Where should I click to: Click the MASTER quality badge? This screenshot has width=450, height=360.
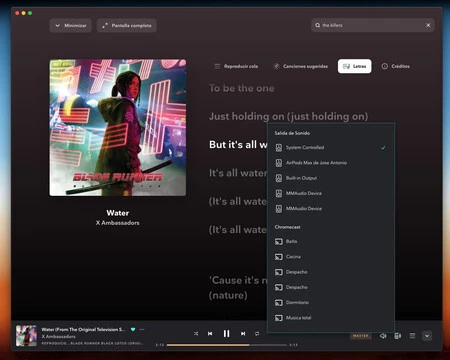(360, 336)
